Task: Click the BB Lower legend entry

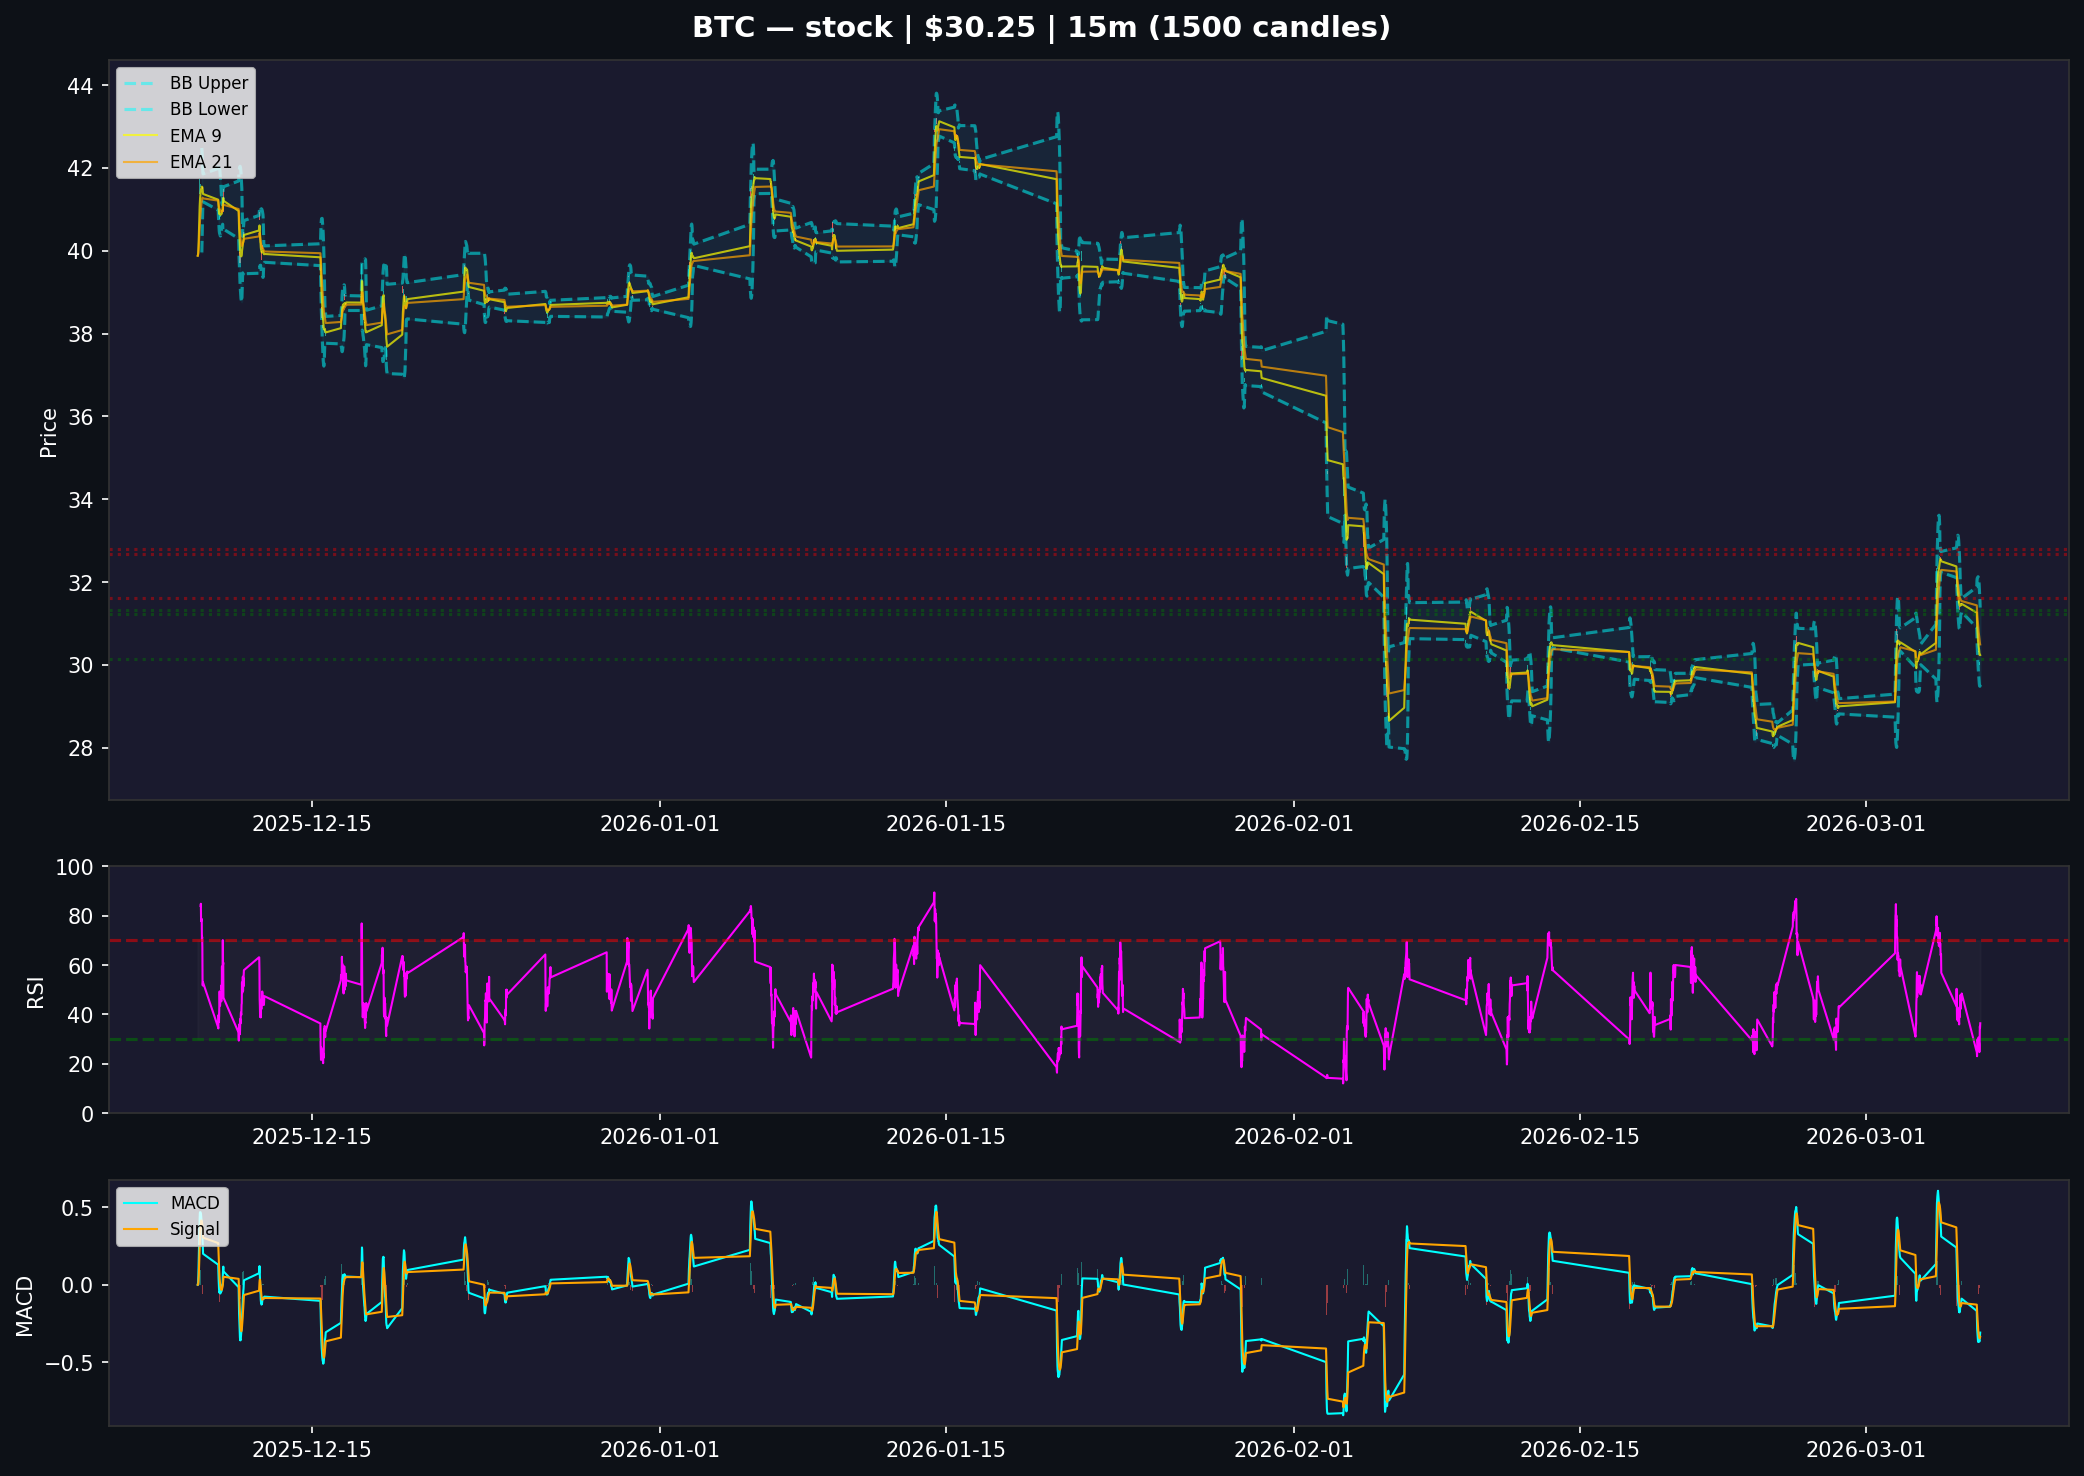Action: coord(208,109)
